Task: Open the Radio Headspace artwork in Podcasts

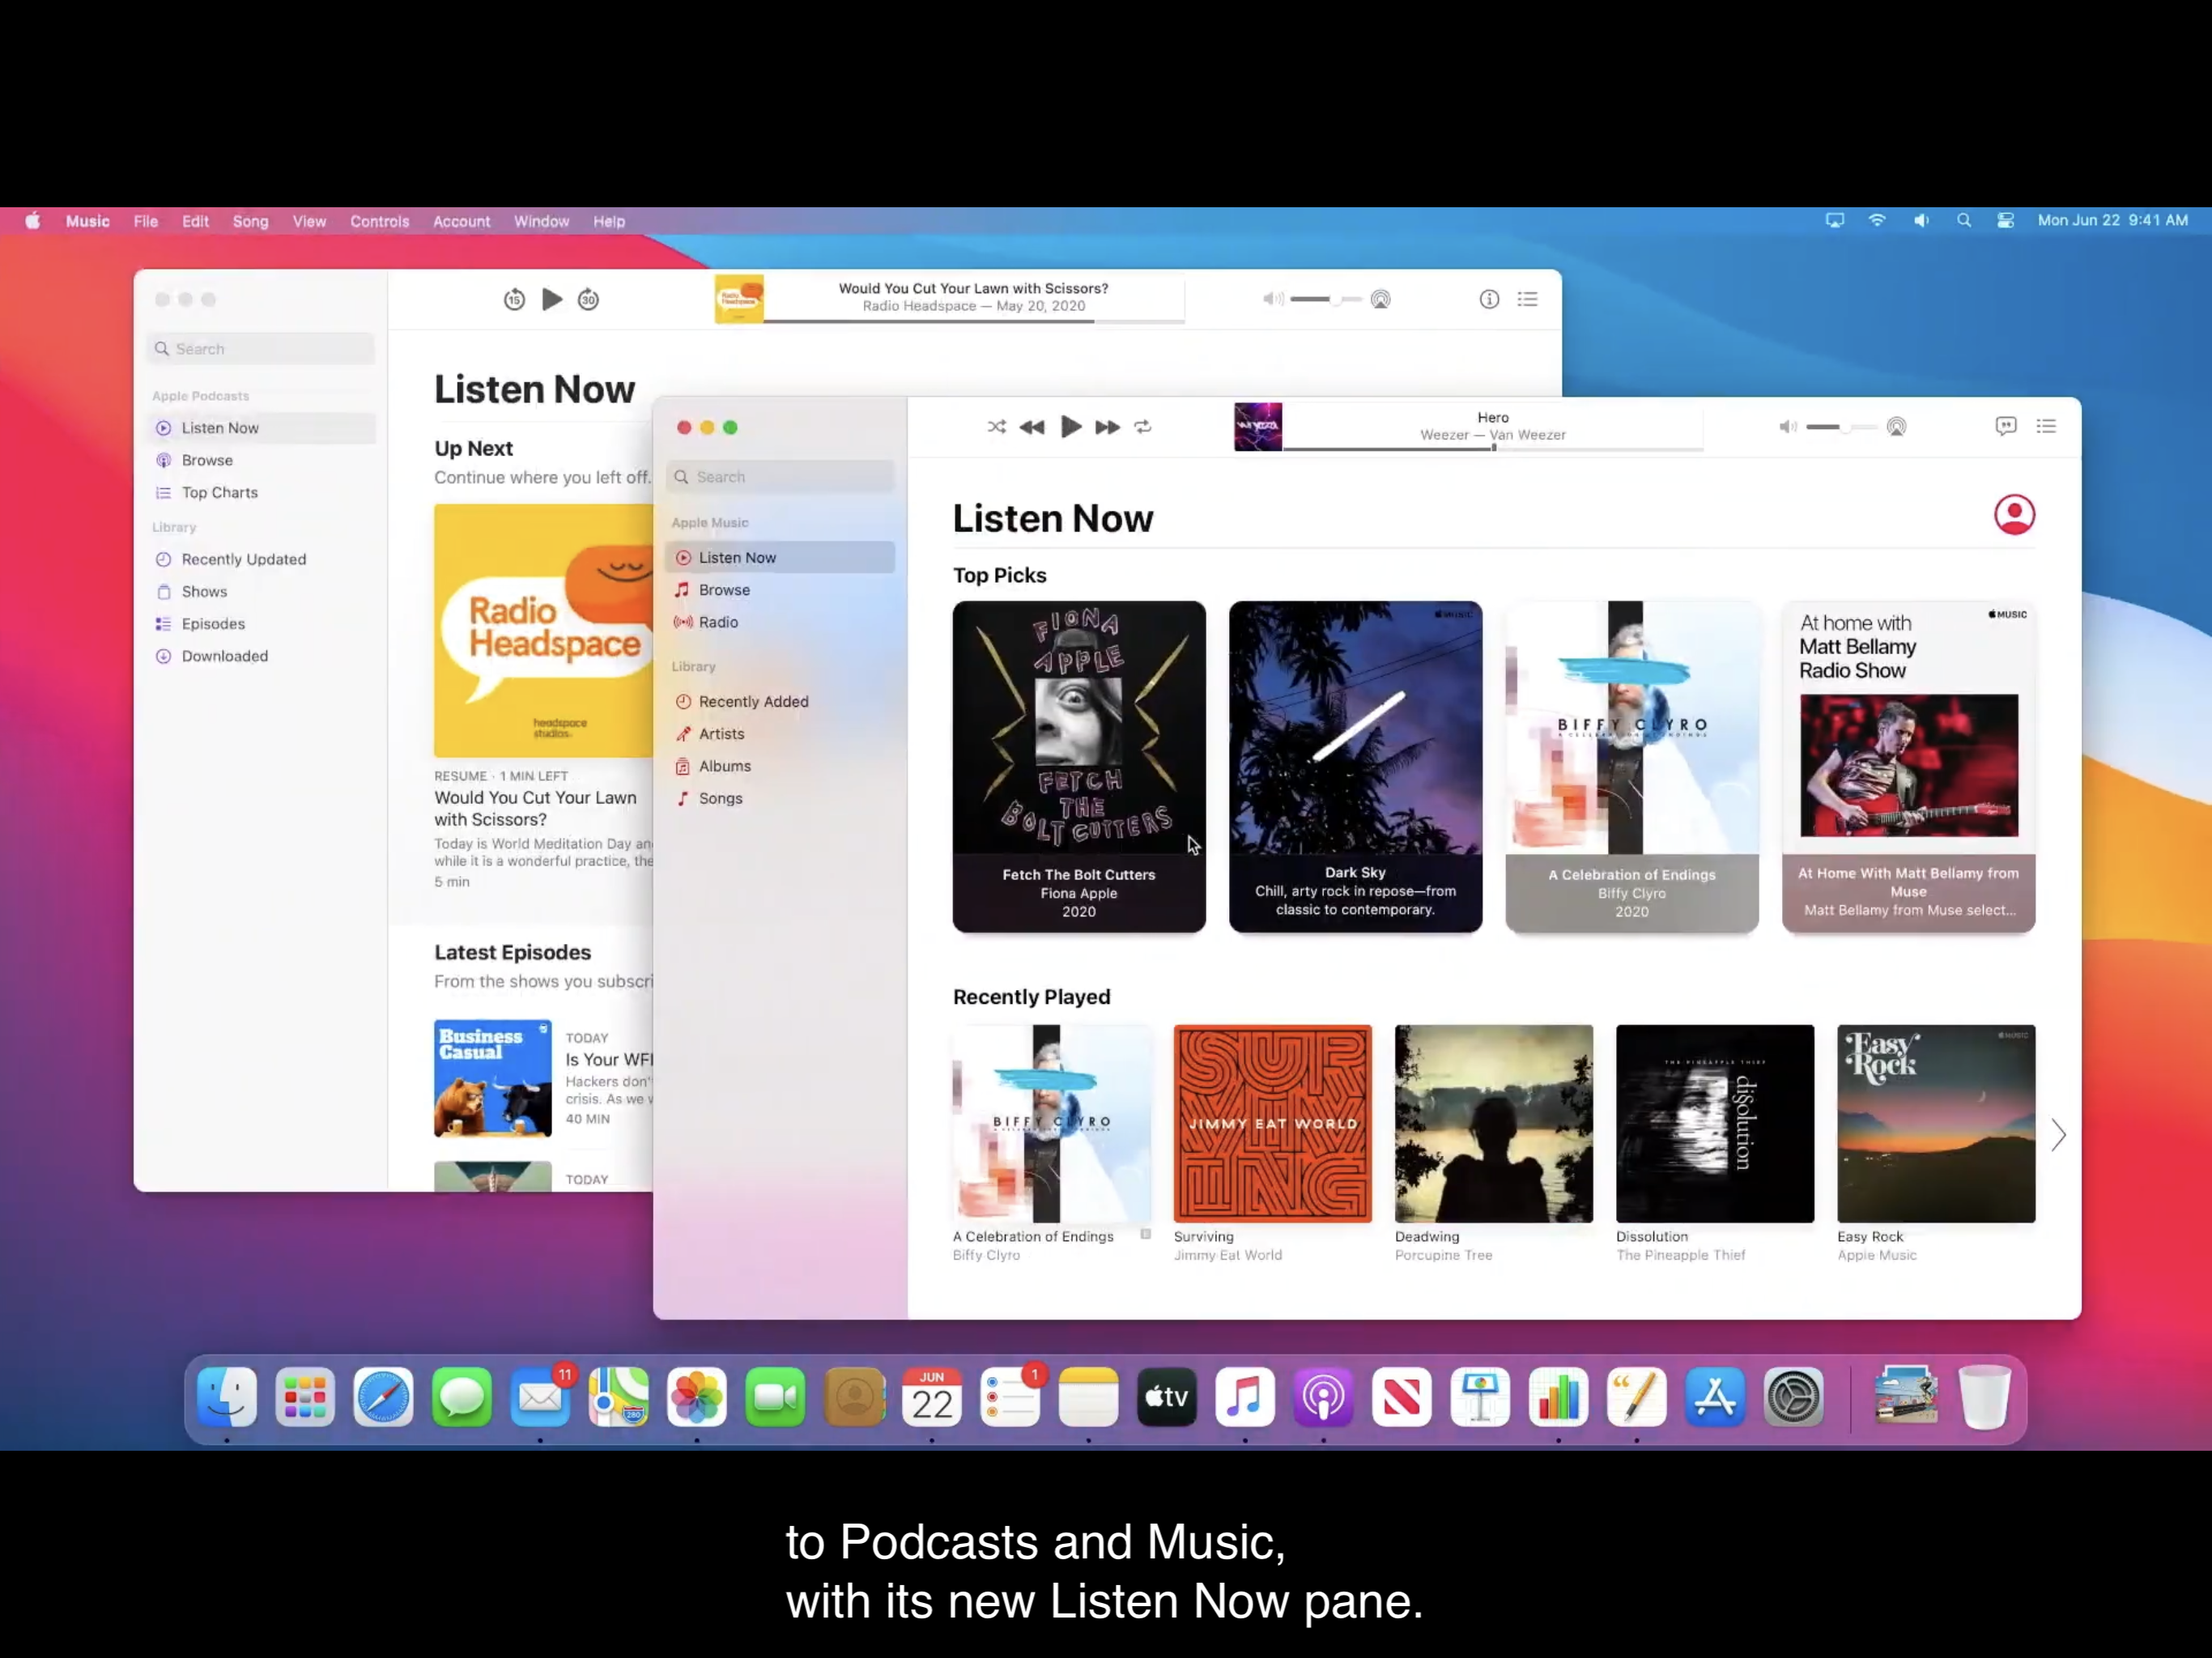Action: tap(543, 630)
